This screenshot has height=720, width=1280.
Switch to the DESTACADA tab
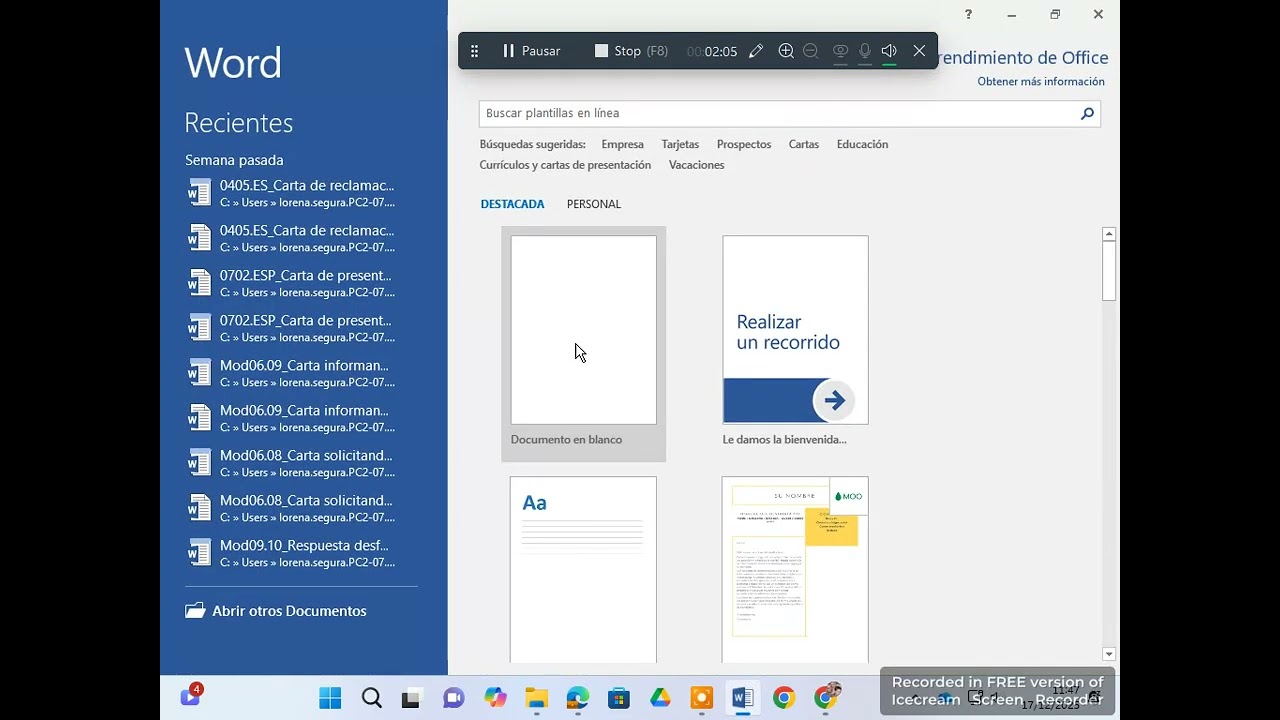tap(512, 204)
